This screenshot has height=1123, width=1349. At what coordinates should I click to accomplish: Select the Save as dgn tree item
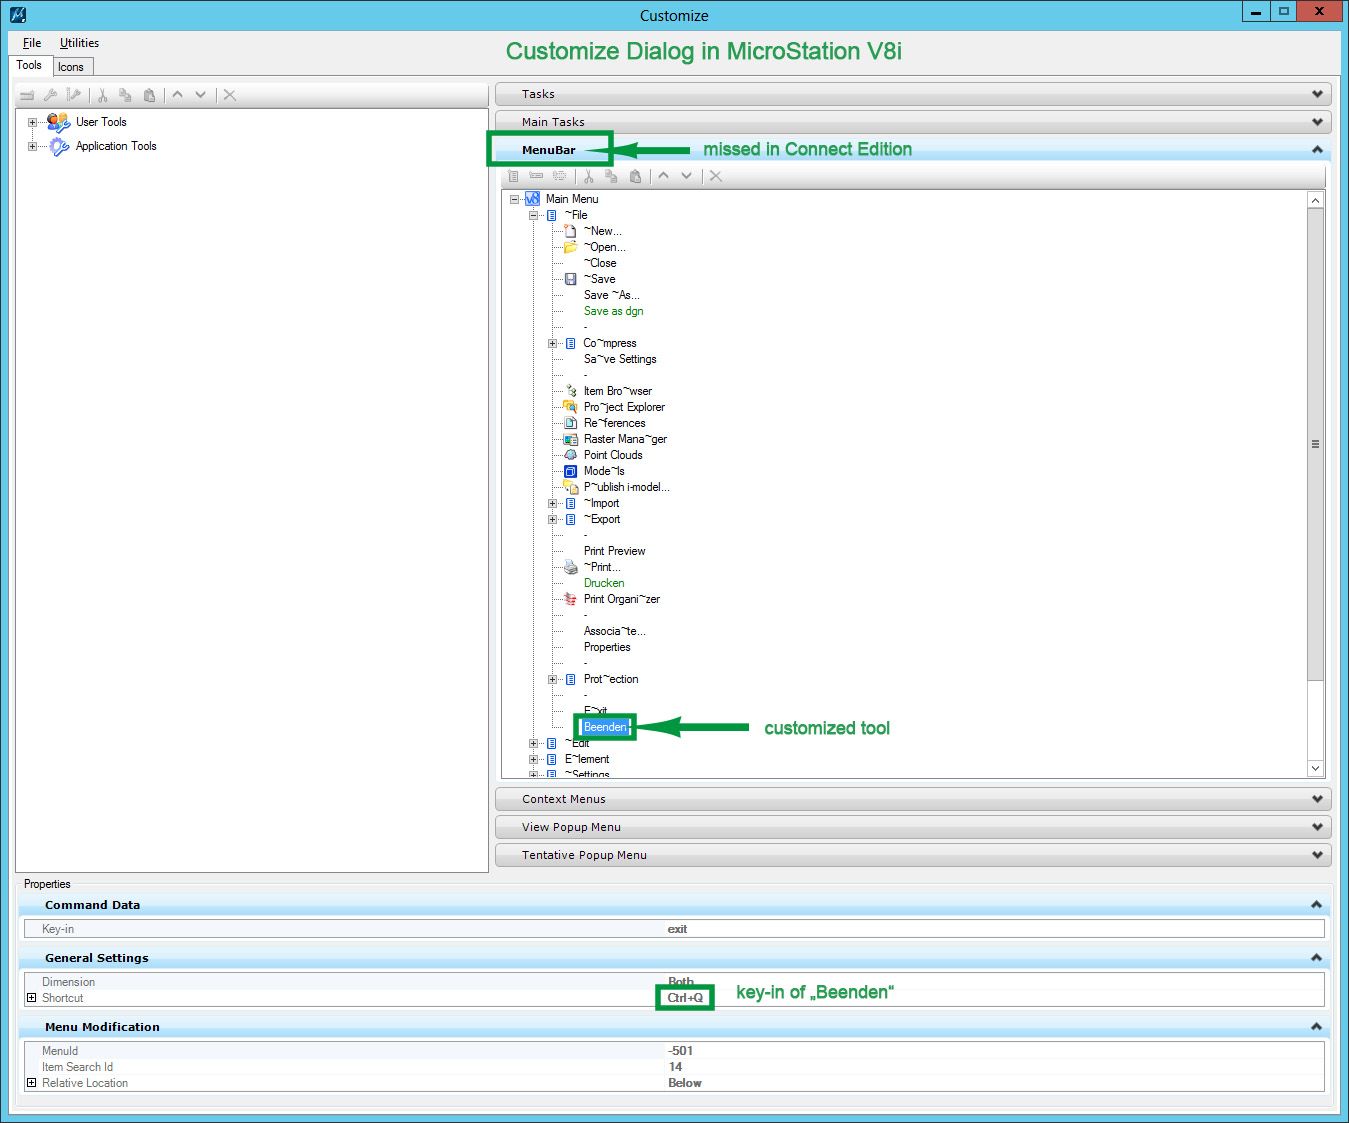(x=613, y=311)
